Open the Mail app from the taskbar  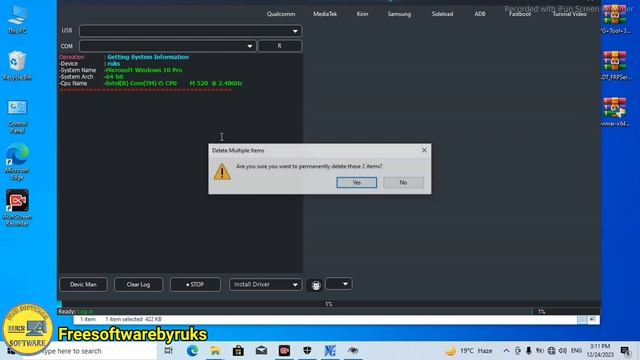point(261,351)
